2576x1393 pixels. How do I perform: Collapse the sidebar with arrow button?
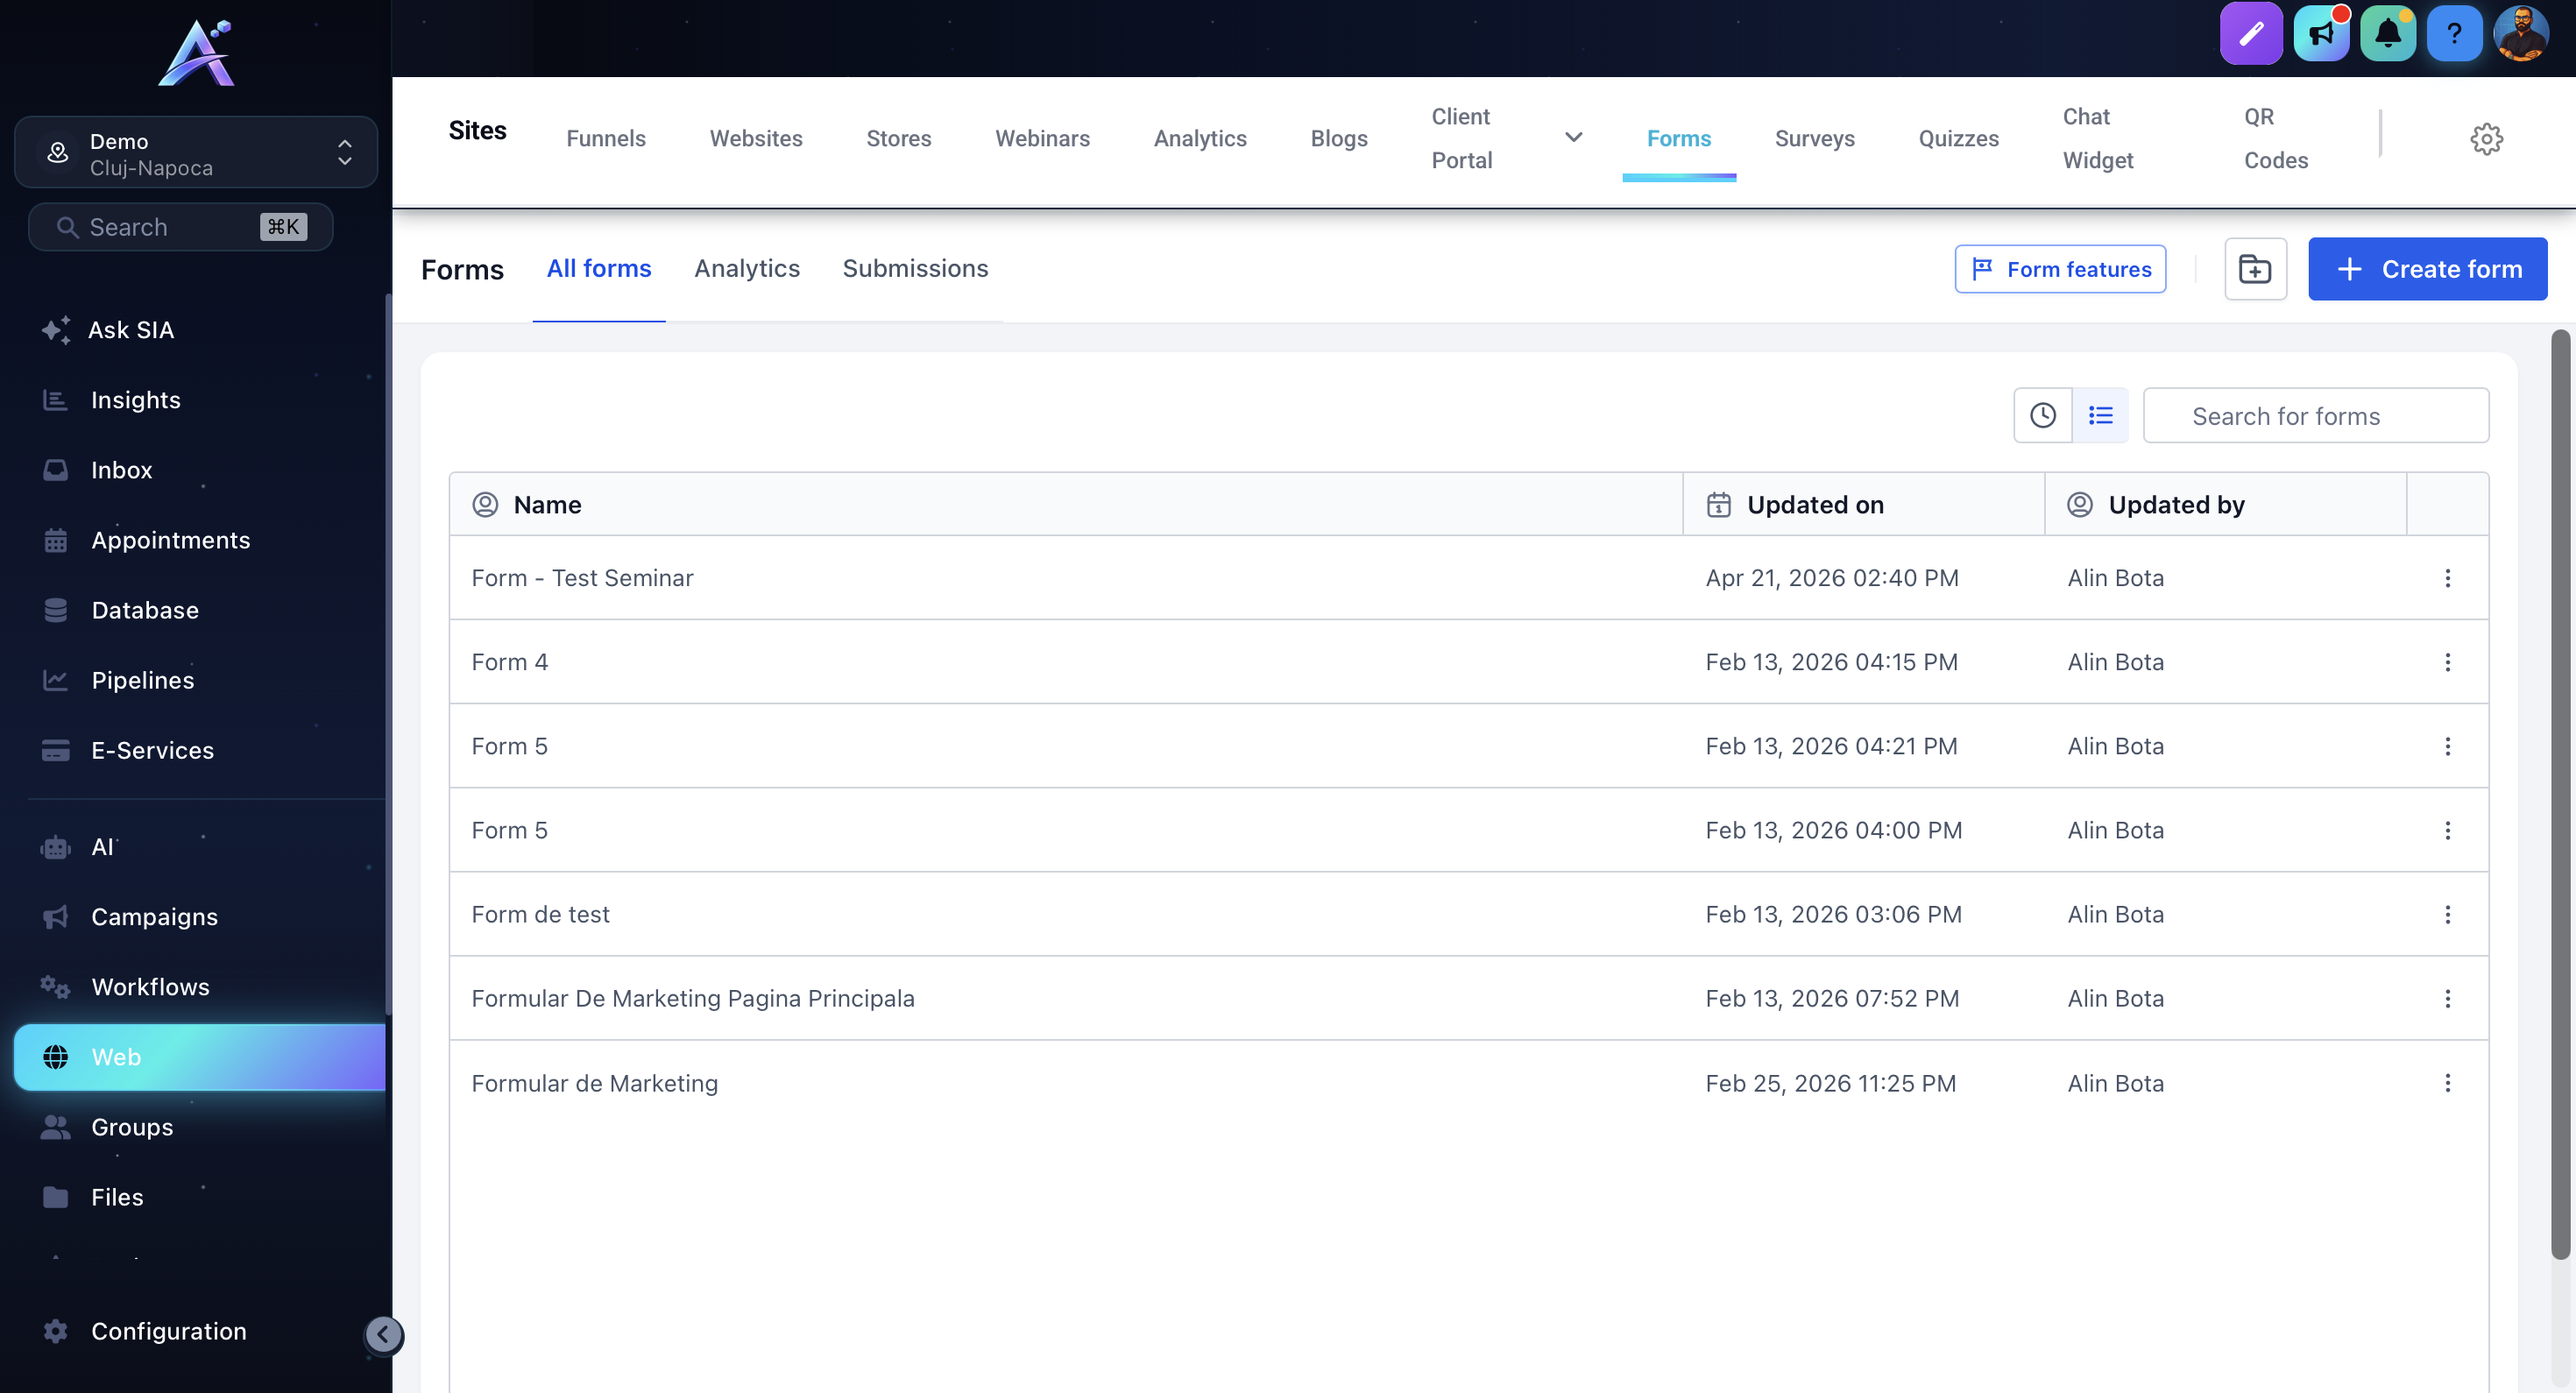(384, 1334)
